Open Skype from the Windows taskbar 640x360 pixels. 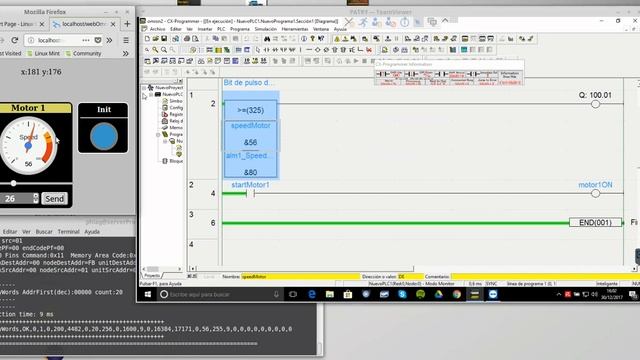pos(402,294)
